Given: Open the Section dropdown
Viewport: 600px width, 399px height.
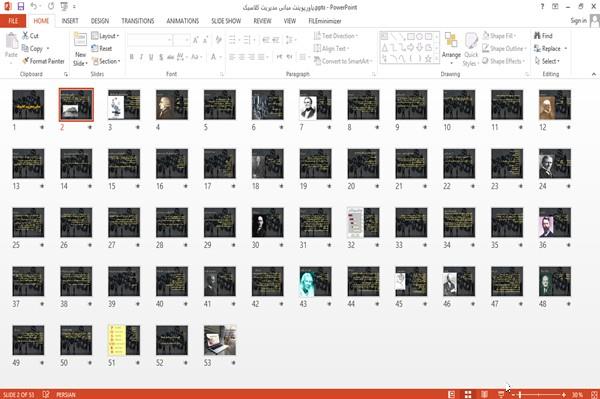Looking at the screenshot, I should pyautogui.click(x=106, y=61).
